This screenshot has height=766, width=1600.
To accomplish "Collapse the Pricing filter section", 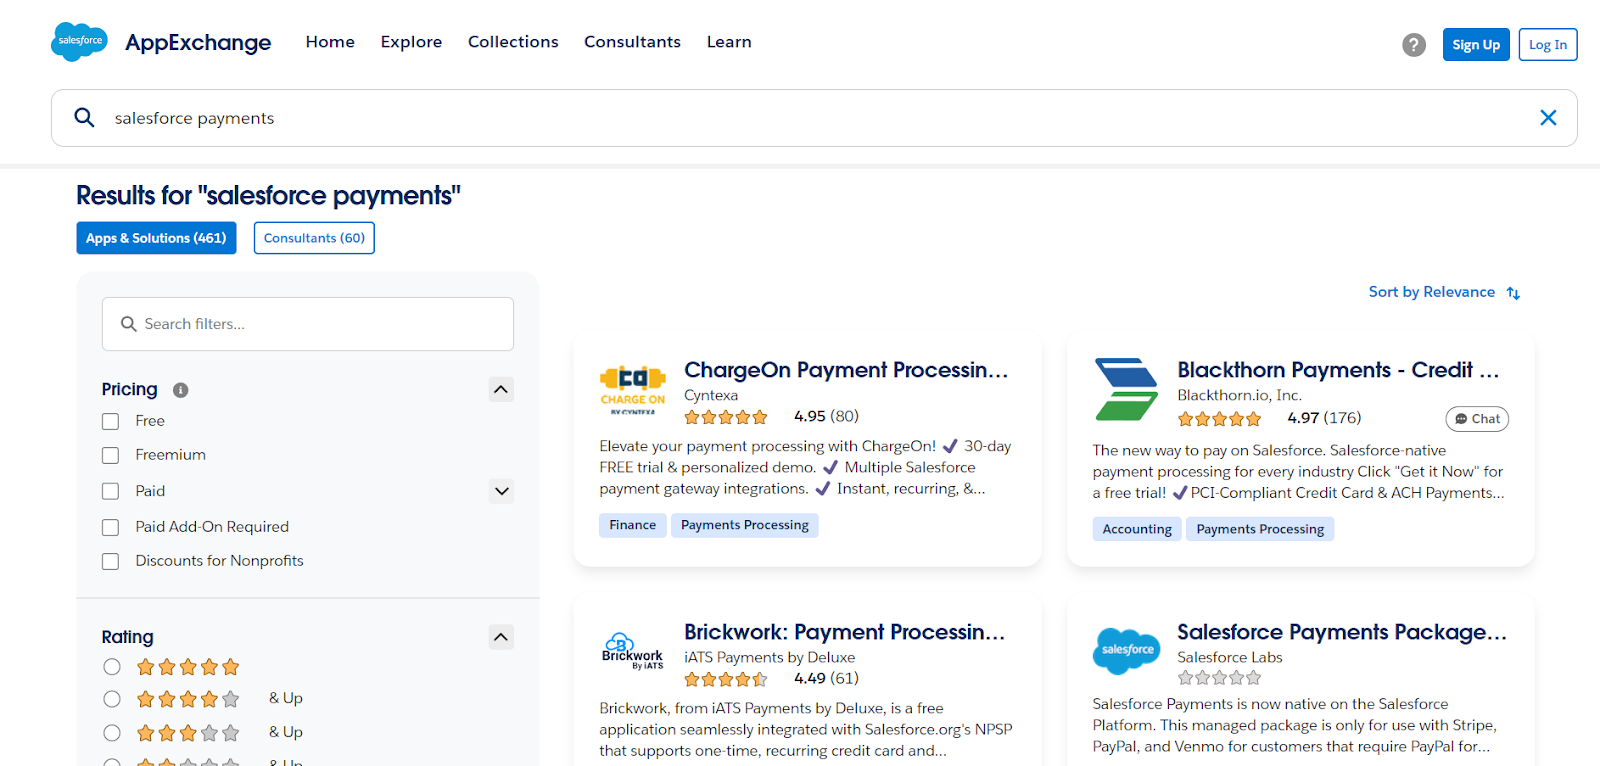I will click(502, 389).
